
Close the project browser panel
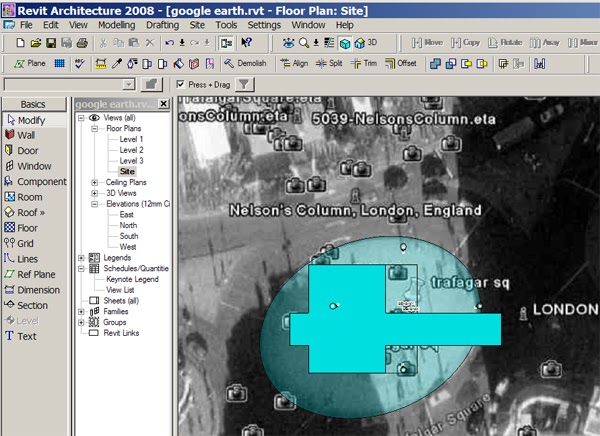coord(164,104)
